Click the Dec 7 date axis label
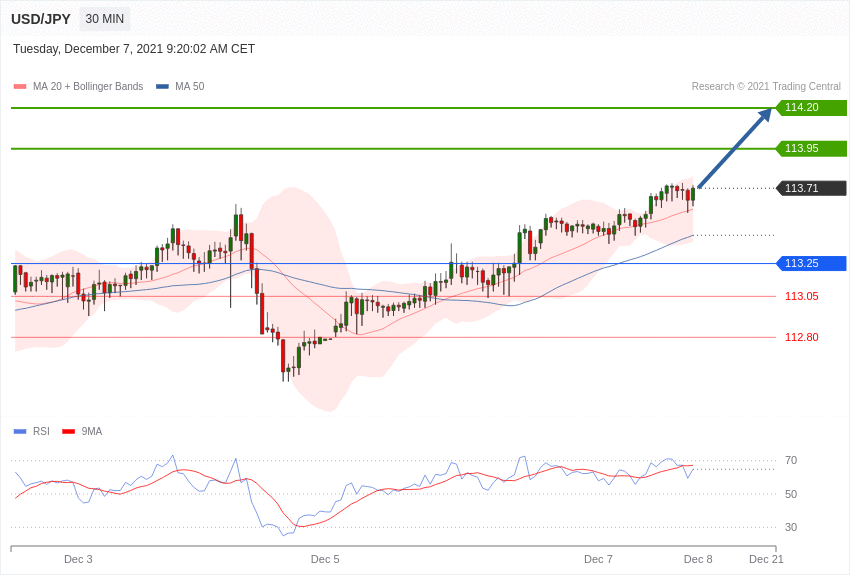This screenshot has height=576, width=850. point(598,559)
